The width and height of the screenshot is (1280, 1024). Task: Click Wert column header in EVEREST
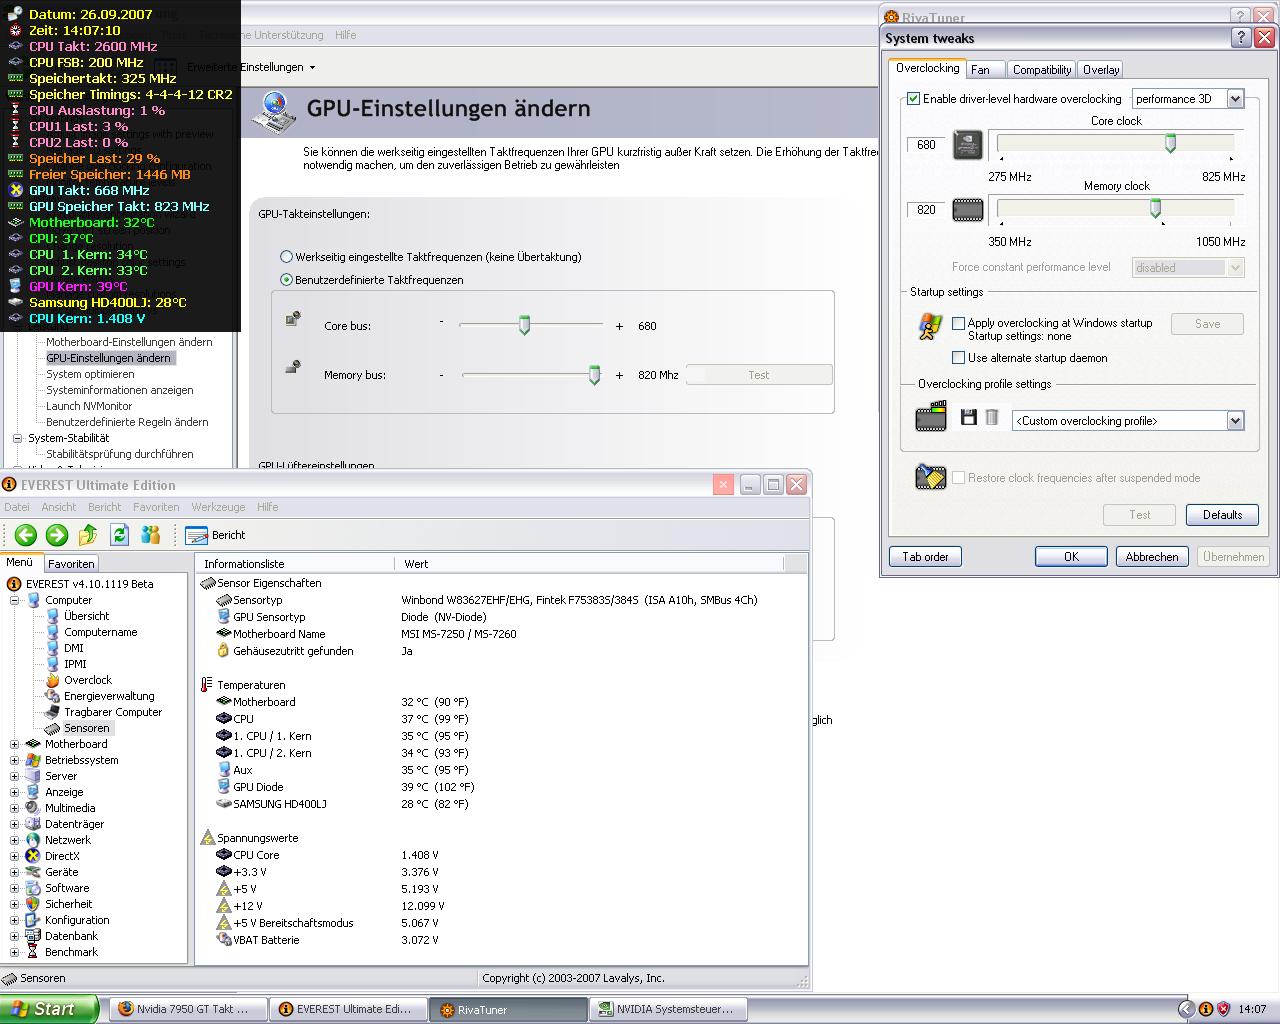click(590, 564)
